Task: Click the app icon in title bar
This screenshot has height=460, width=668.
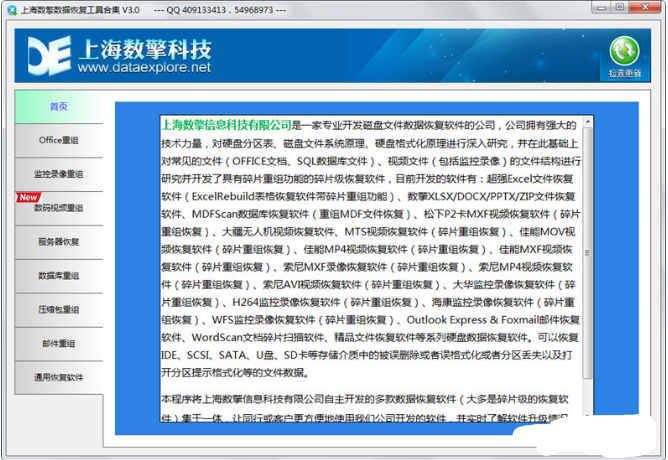Action: point(12,10)
